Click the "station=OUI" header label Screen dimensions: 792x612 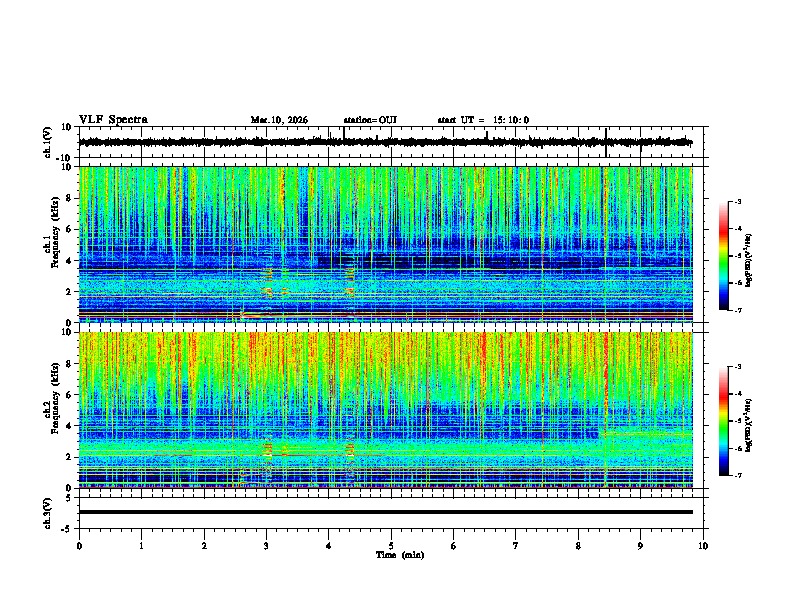click(x=370, y=120)
